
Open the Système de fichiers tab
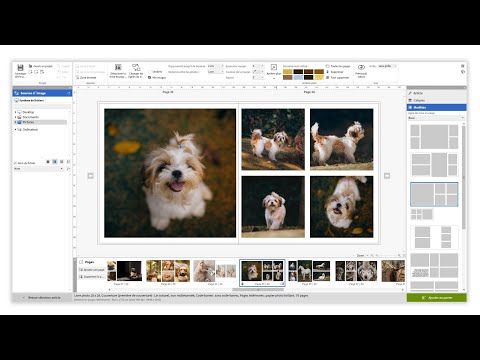(29, 100)
